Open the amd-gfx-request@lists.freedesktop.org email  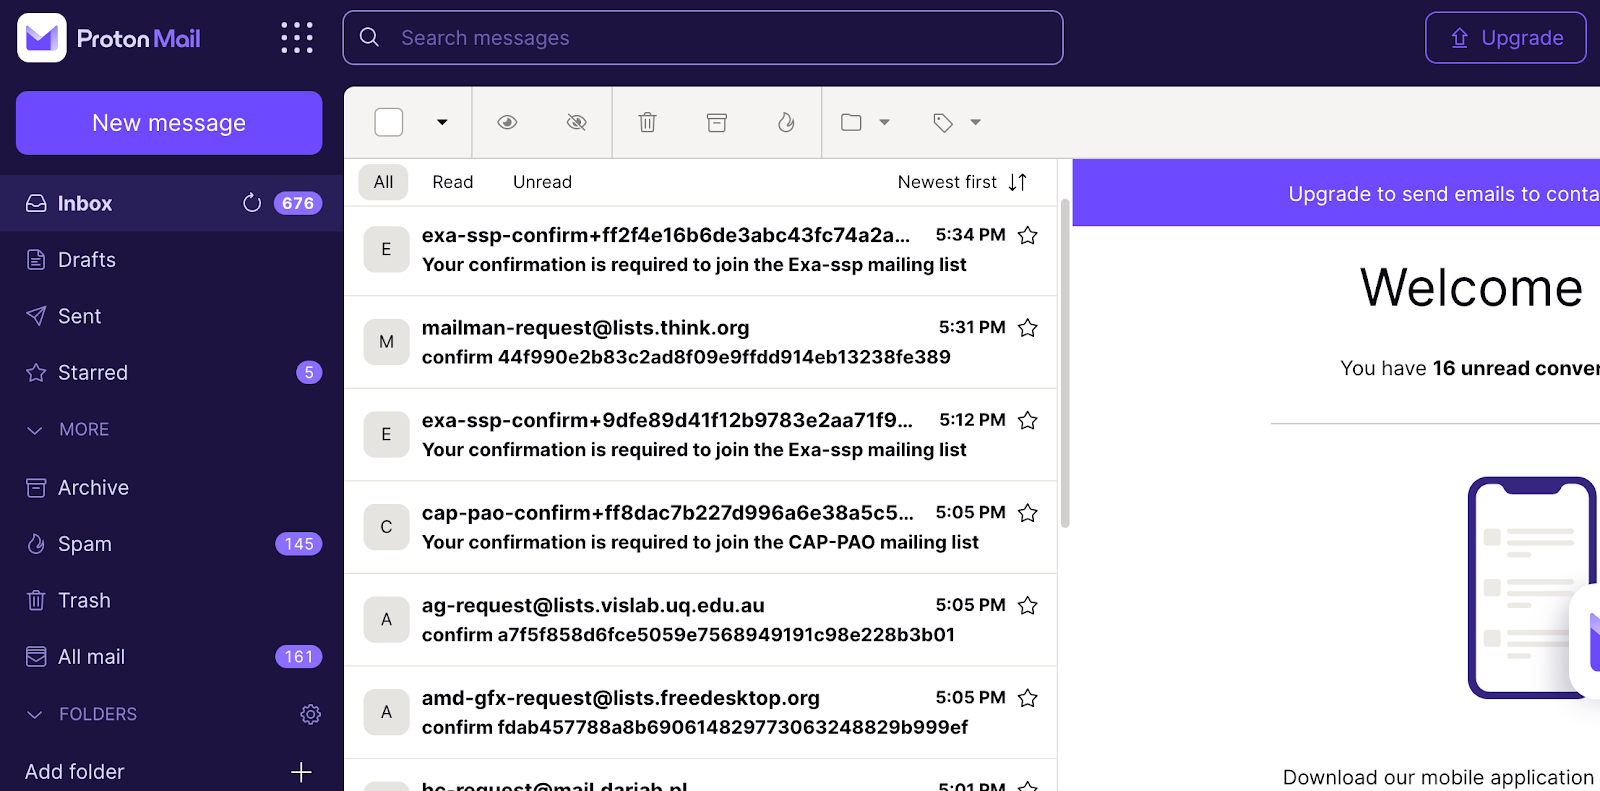pos(700,712)
